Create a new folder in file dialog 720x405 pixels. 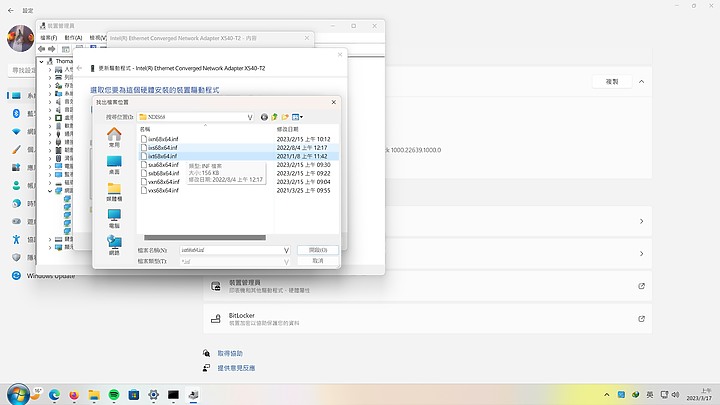(x=285, y=117)
